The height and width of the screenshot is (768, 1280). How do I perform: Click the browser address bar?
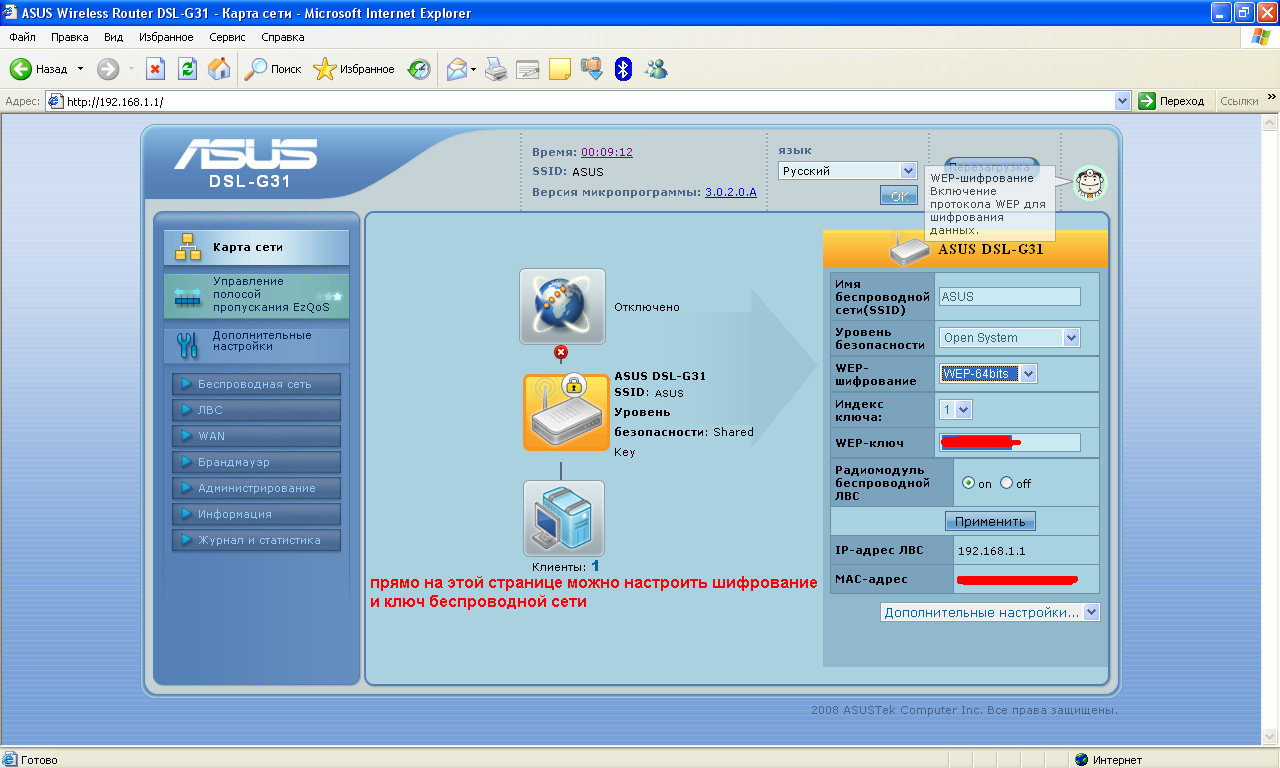pos(588,101)
